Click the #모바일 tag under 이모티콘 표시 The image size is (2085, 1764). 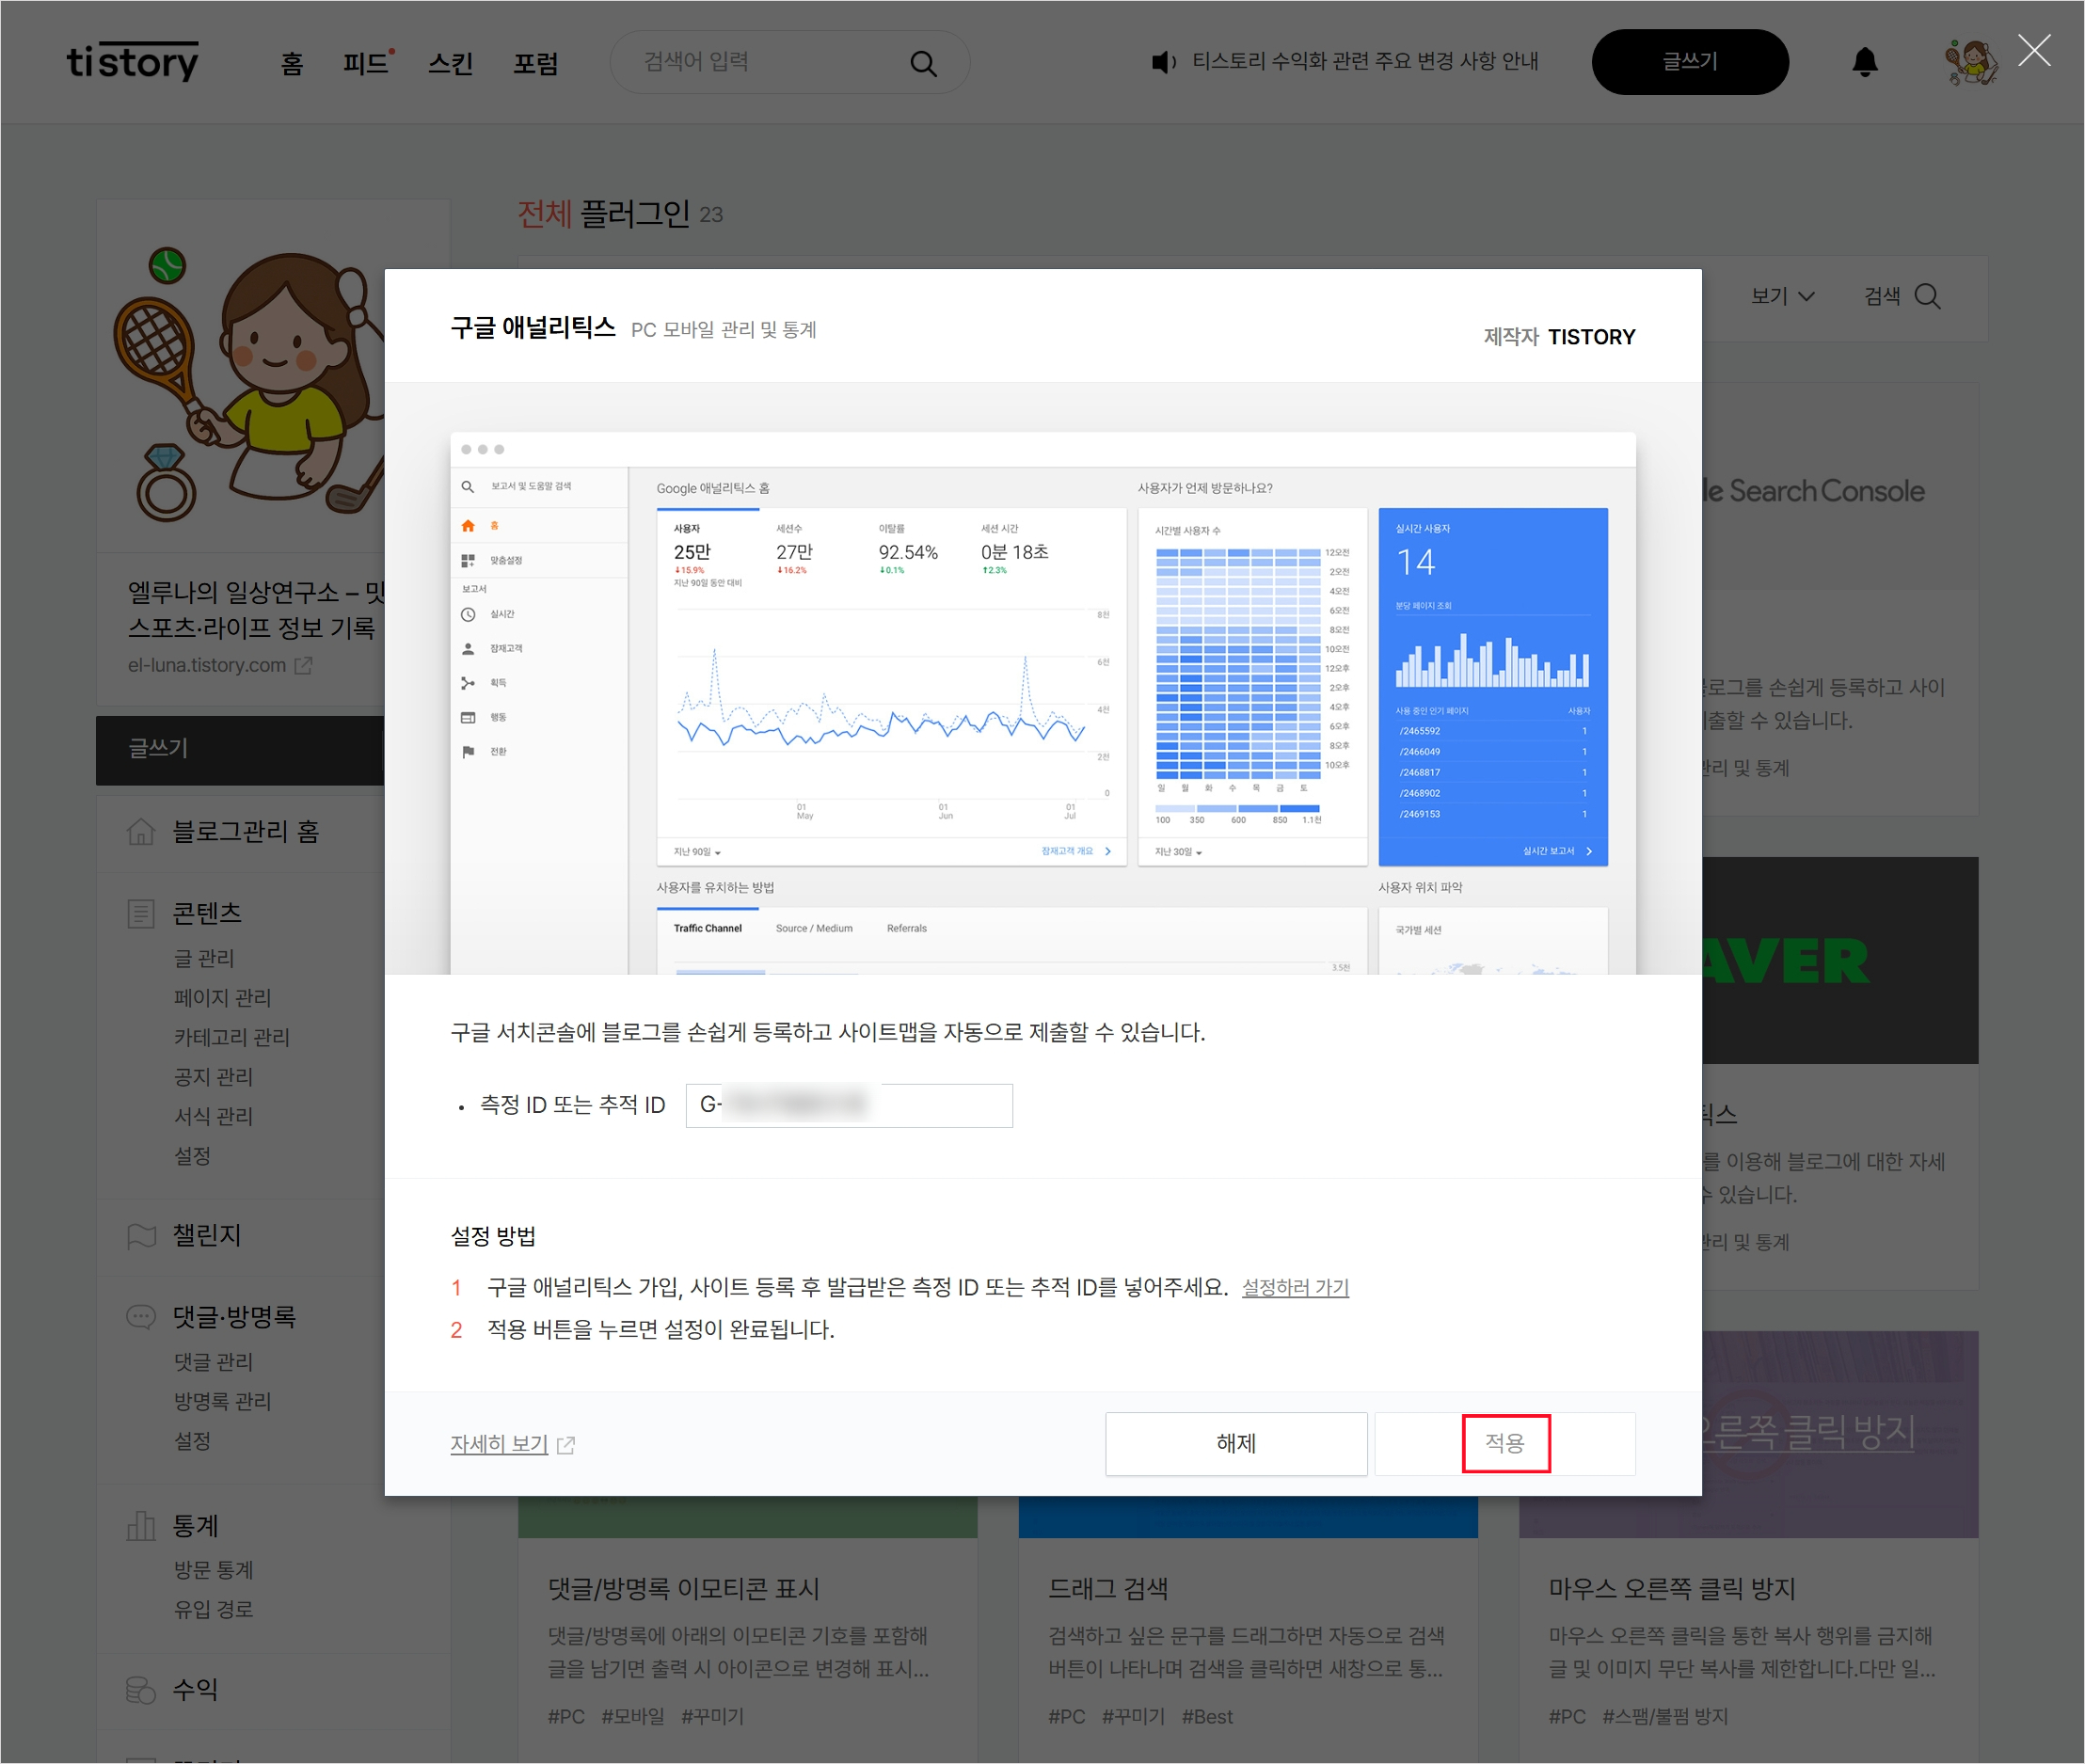(x=633, y=1717)
